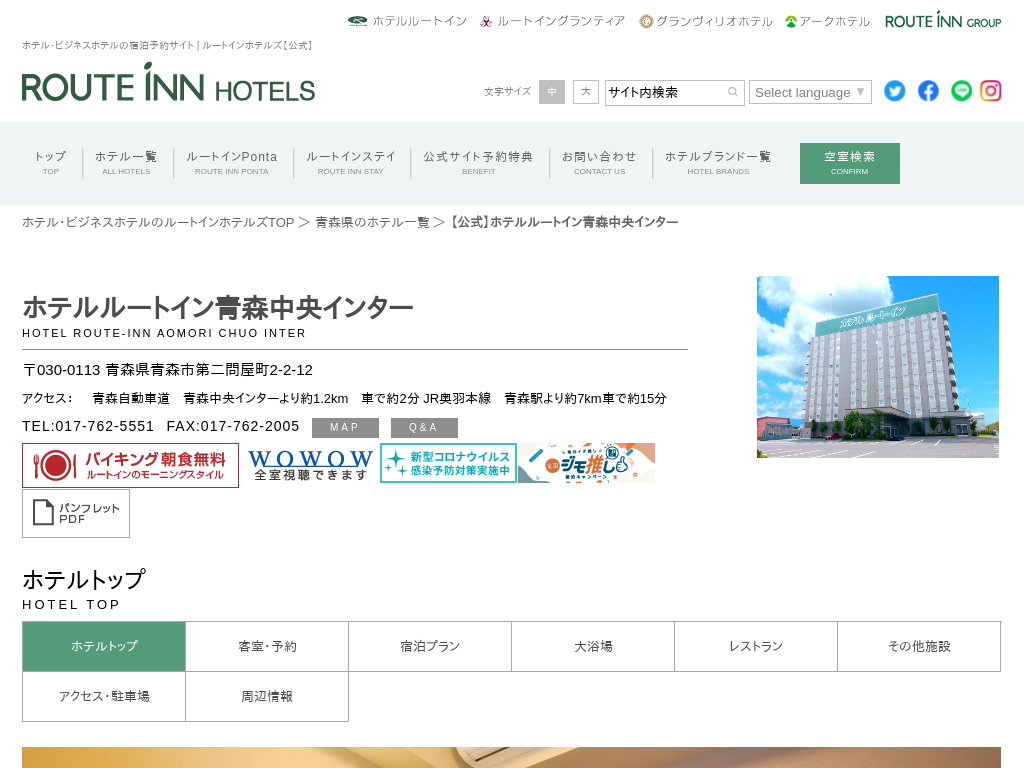Screen dimensions: 1024x768
Task: Click the 空室検索 CONFIRM button
Action: [850, 163]
